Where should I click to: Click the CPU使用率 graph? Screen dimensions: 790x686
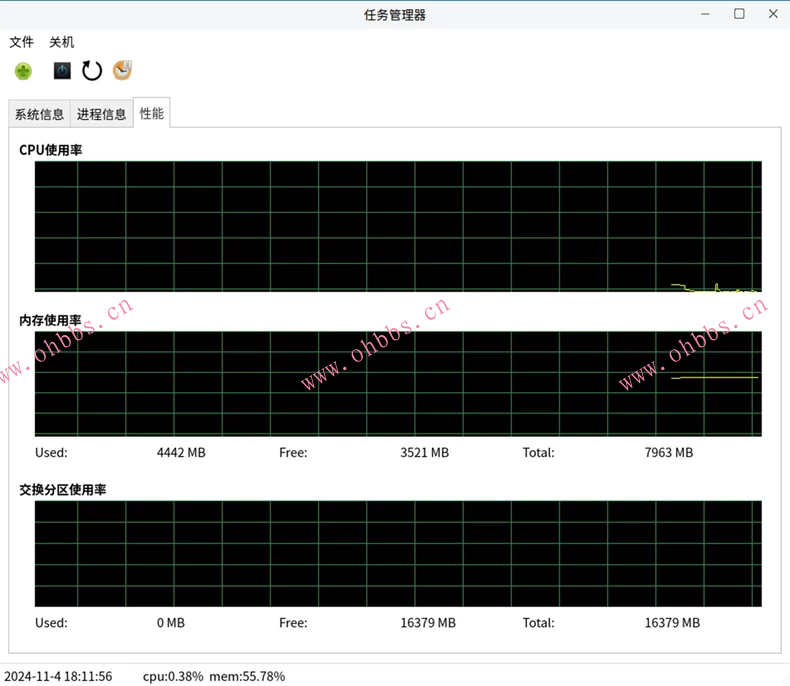398,226
